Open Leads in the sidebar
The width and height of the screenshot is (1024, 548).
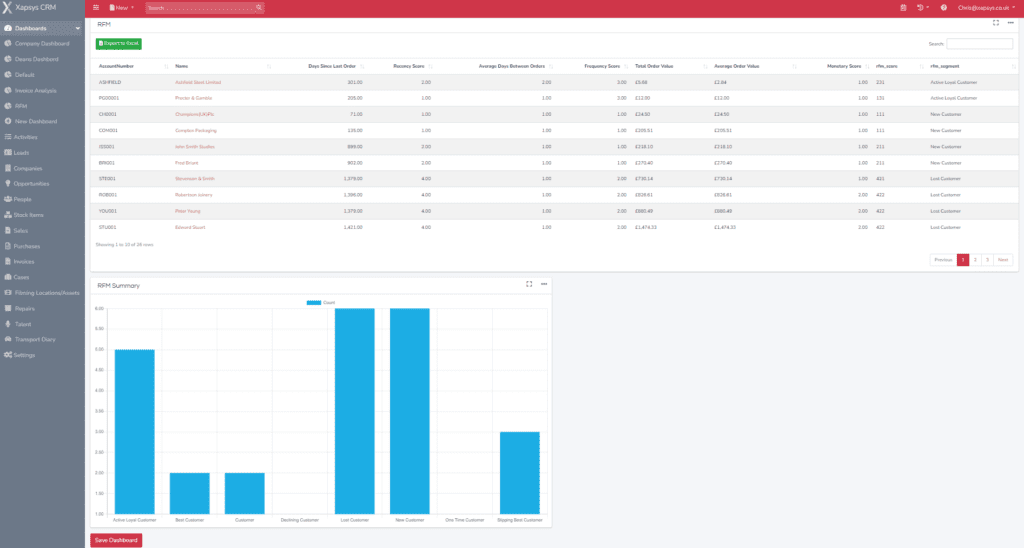[21, 153]
